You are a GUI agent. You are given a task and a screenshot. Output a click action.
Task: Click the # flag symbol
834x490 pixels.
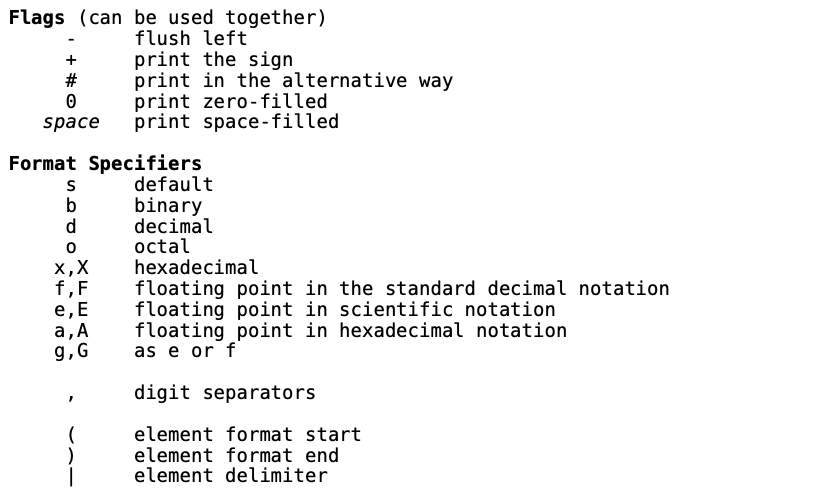71,81
